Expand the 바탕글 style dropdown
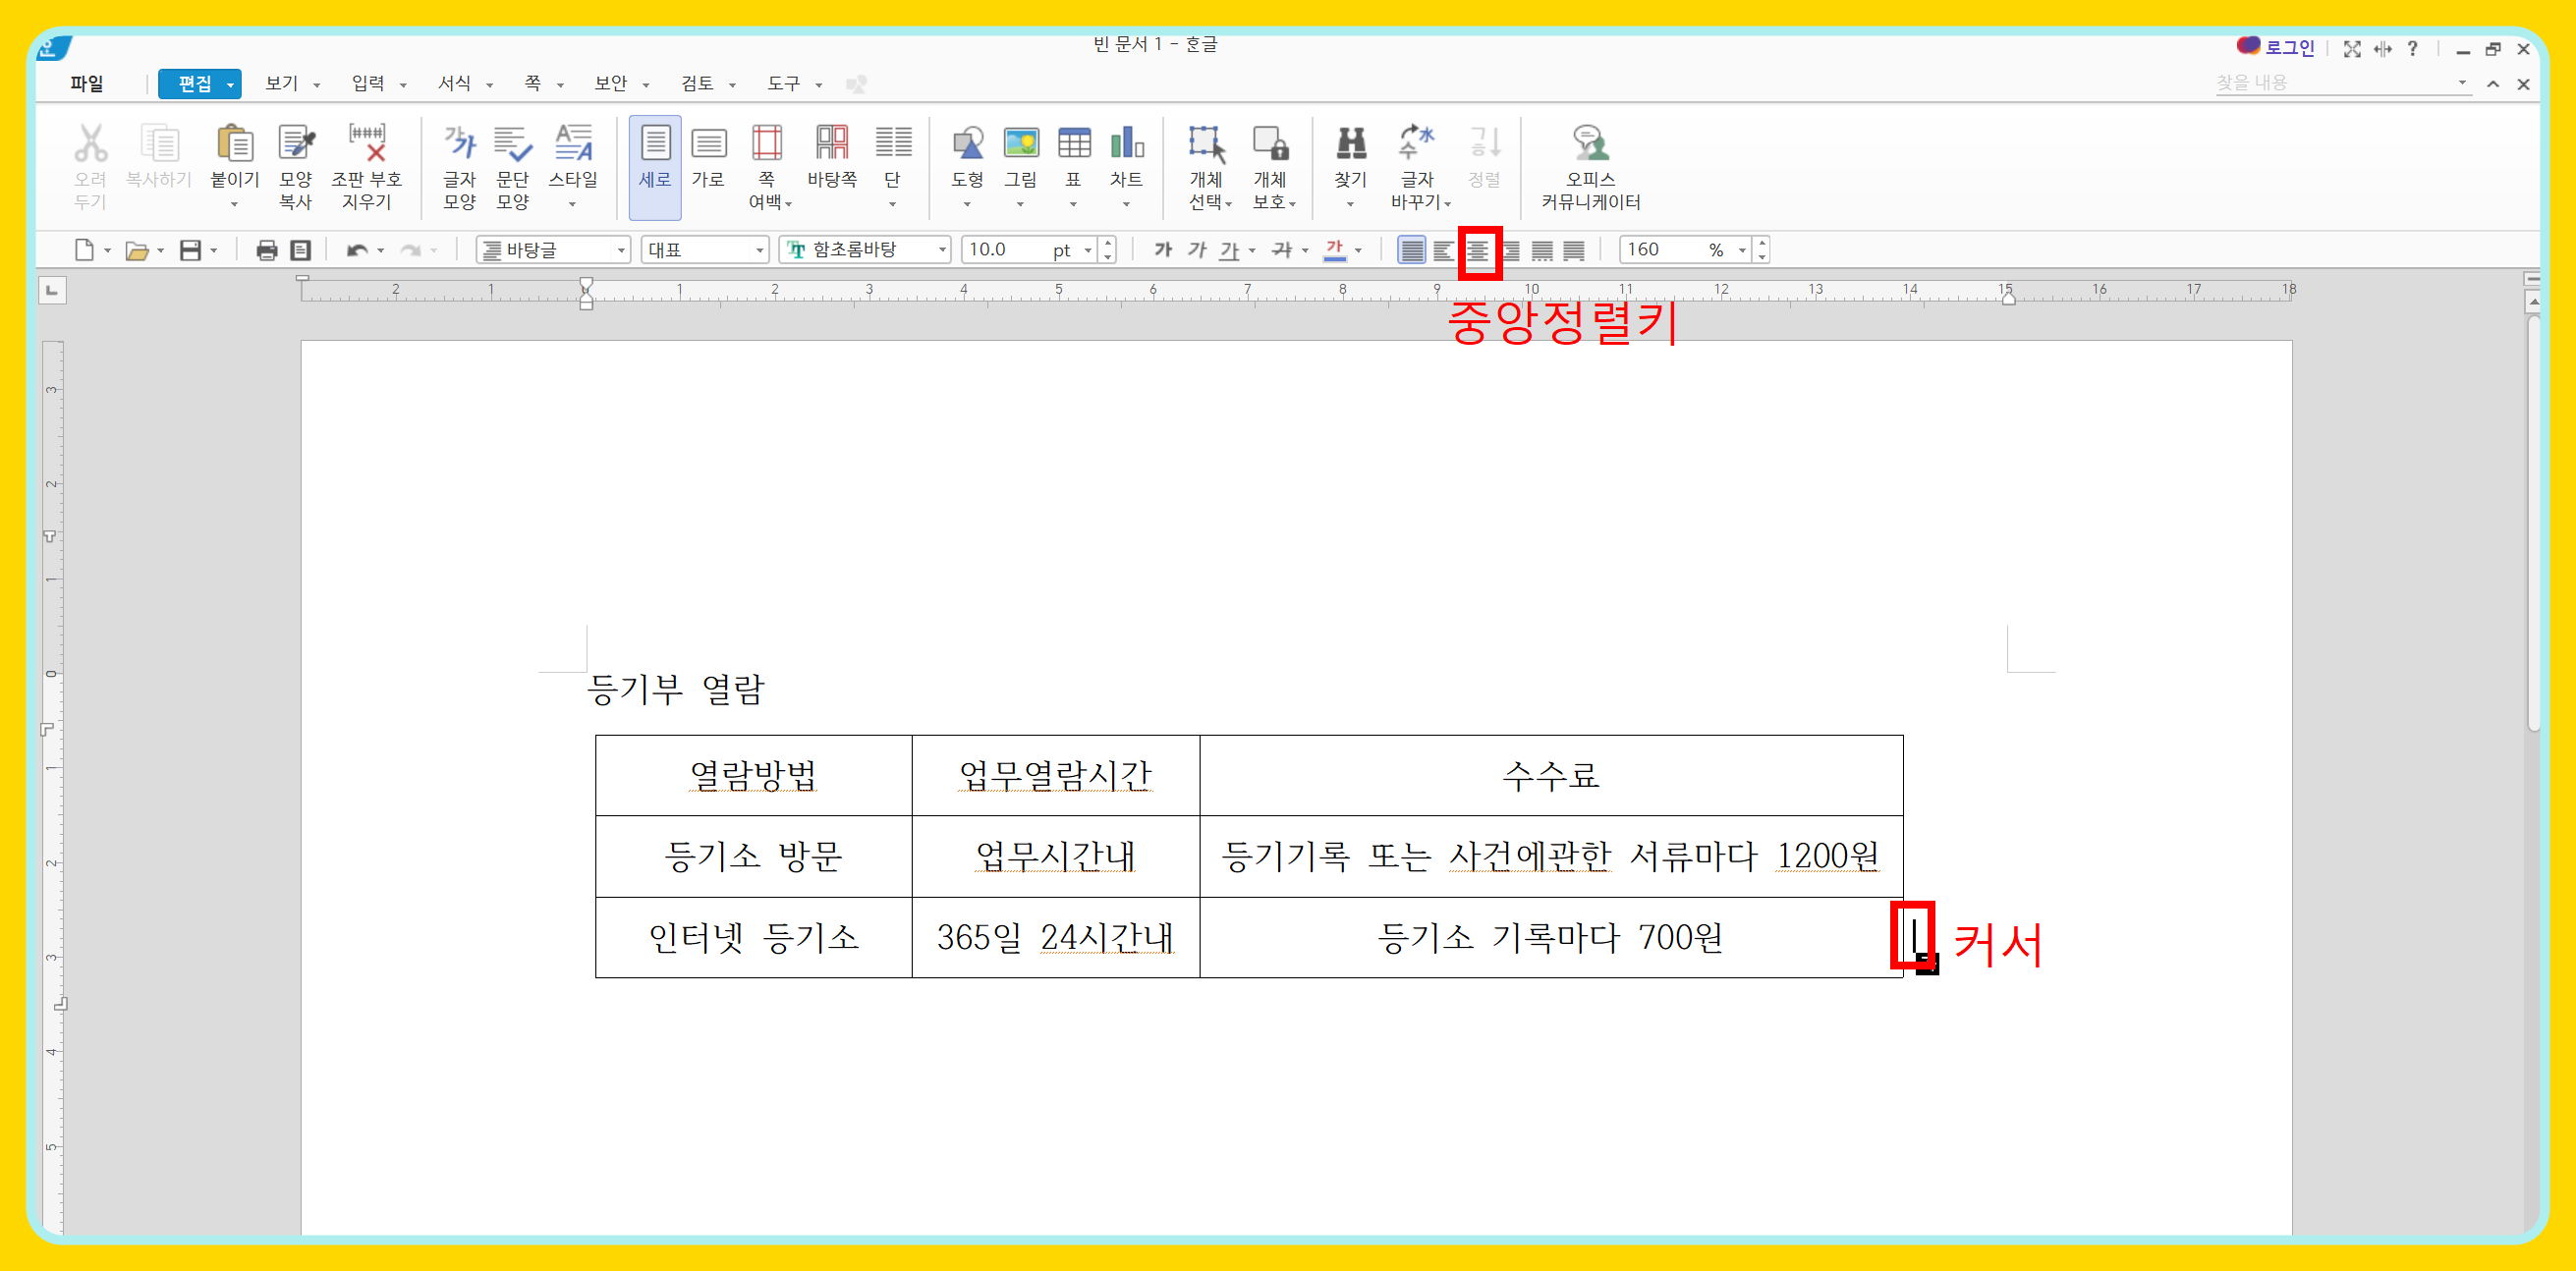Screen dimensions: 2576x1271 (621, 250)
